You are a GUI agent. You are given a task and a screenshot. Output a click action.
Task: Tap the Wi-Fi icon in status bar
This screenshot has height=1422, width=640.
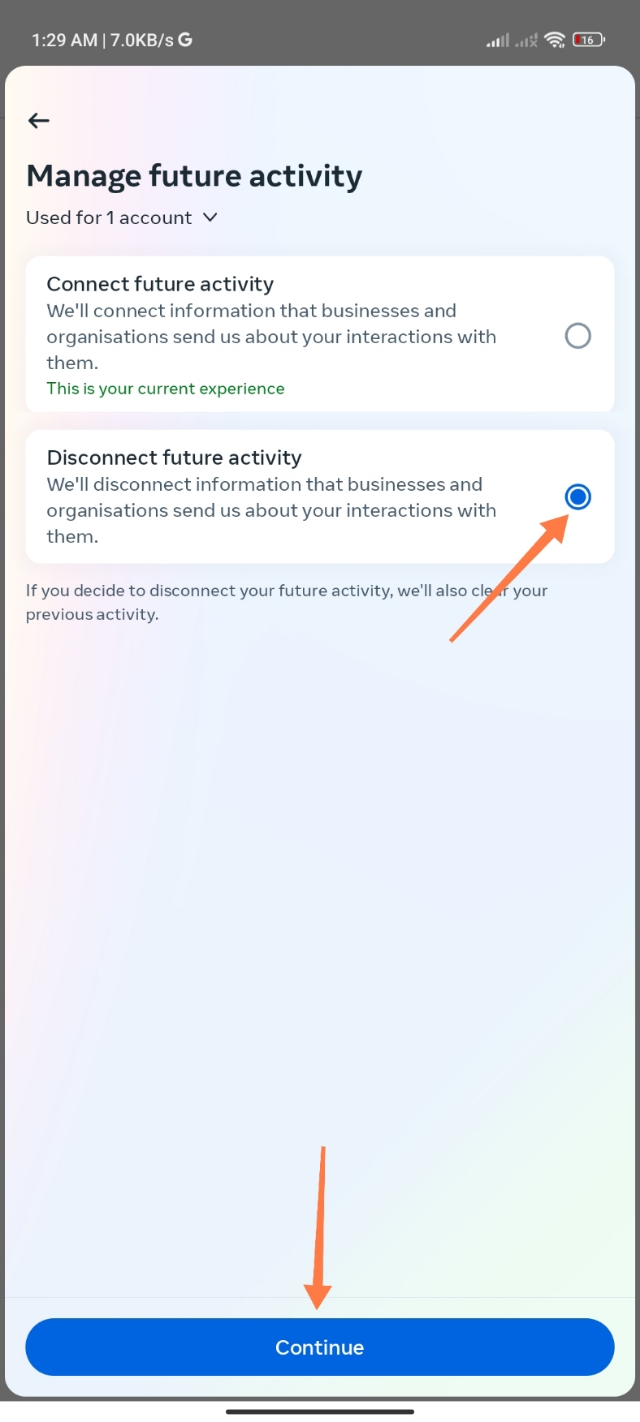click(554, 40)
